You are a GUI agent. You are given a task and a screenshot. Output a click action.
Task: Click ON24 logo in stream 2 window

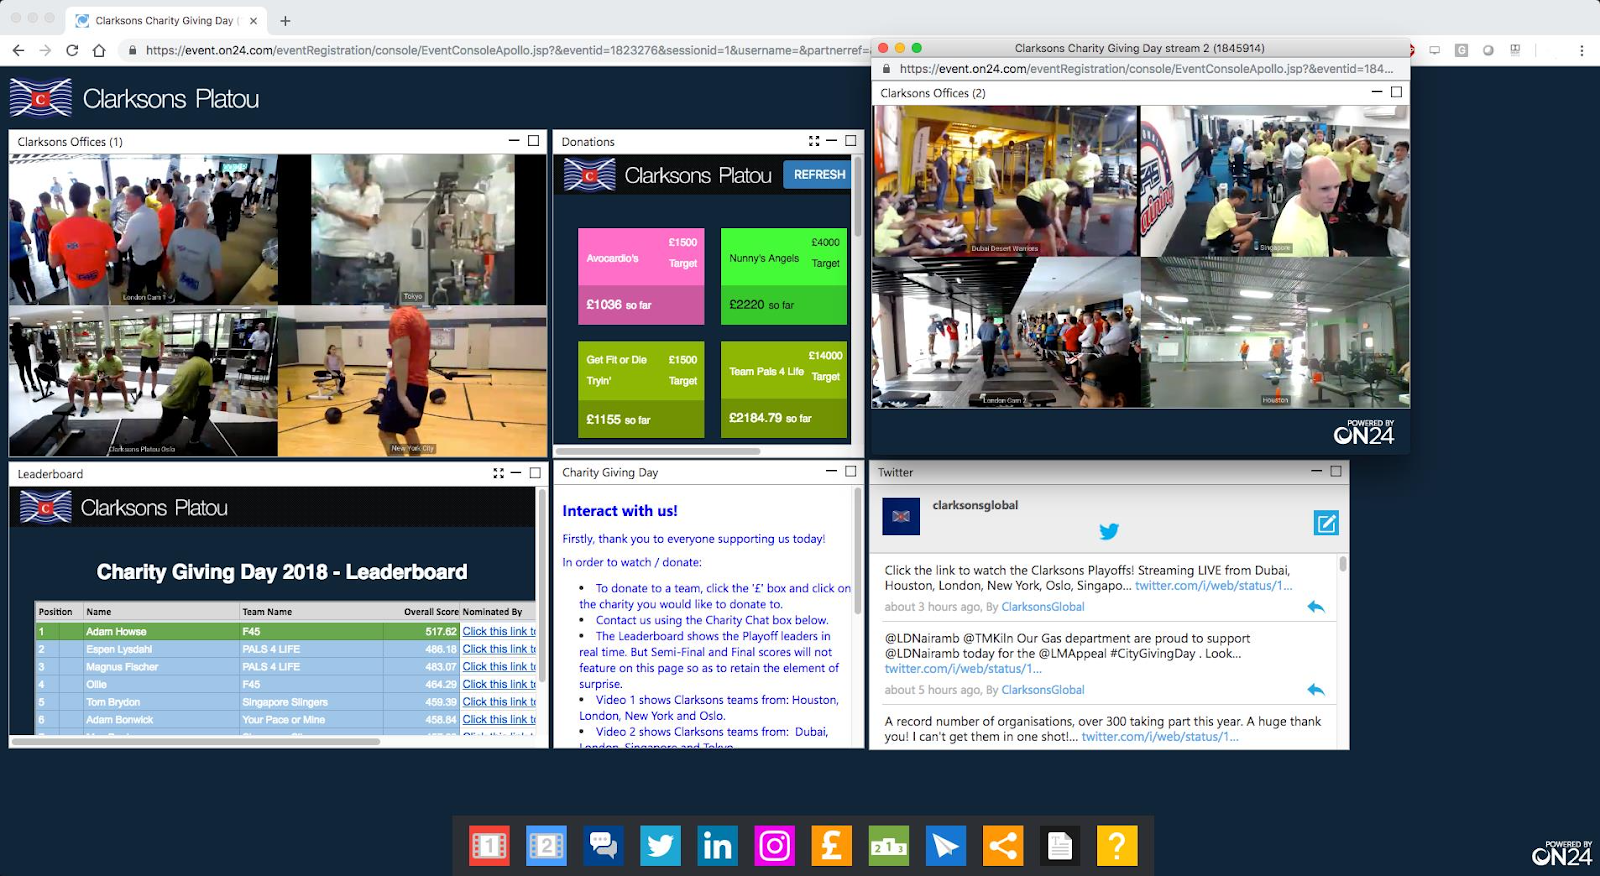(1364, 432)
